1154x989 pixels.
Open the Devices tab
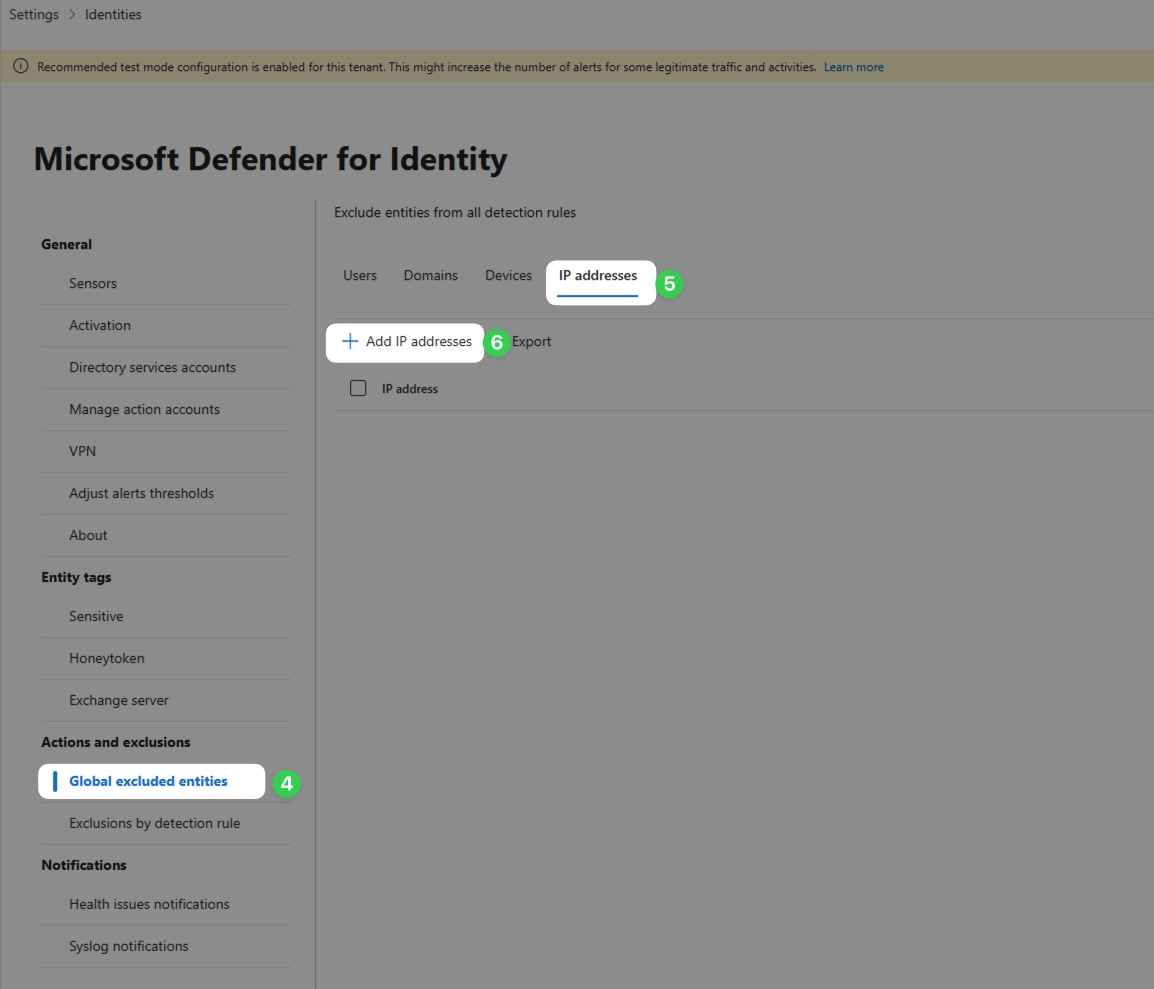[509, 275]
